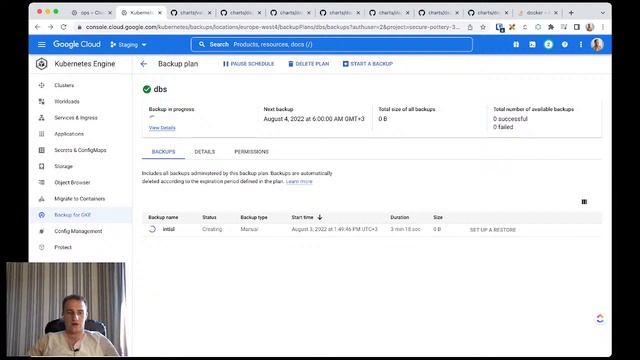Click the Backup name column header
The width and height of the screenshot is (640, 360).
tap(163, 217)
